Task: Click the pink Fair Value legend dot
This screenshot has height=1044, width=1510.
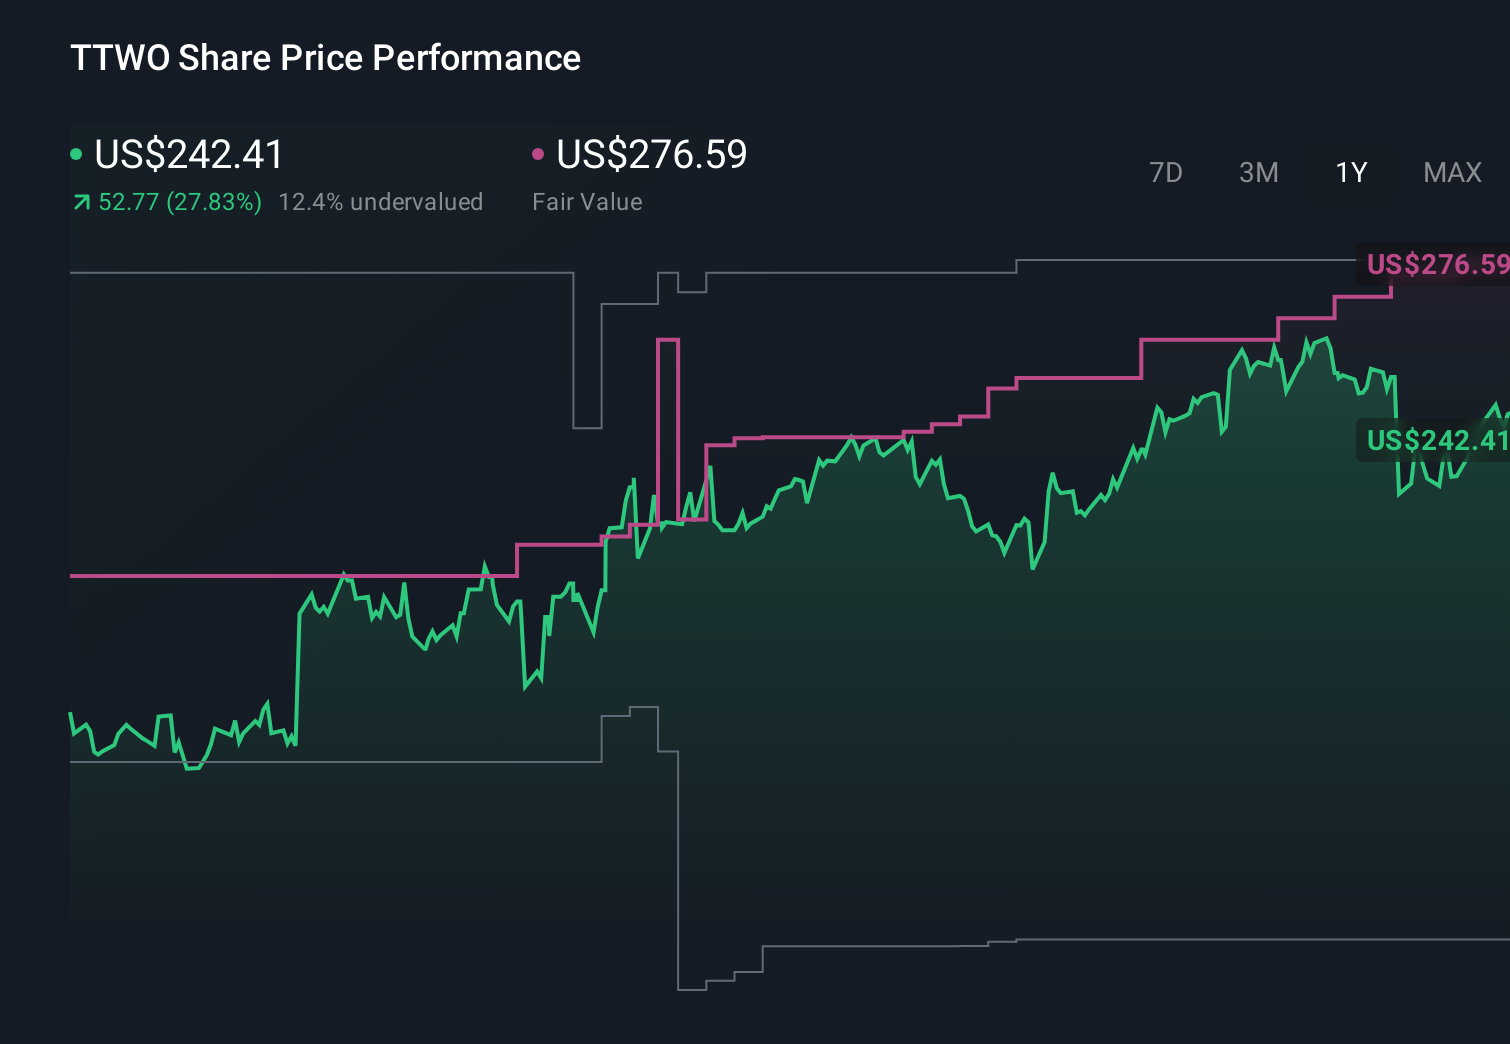Action: point(539,152)
